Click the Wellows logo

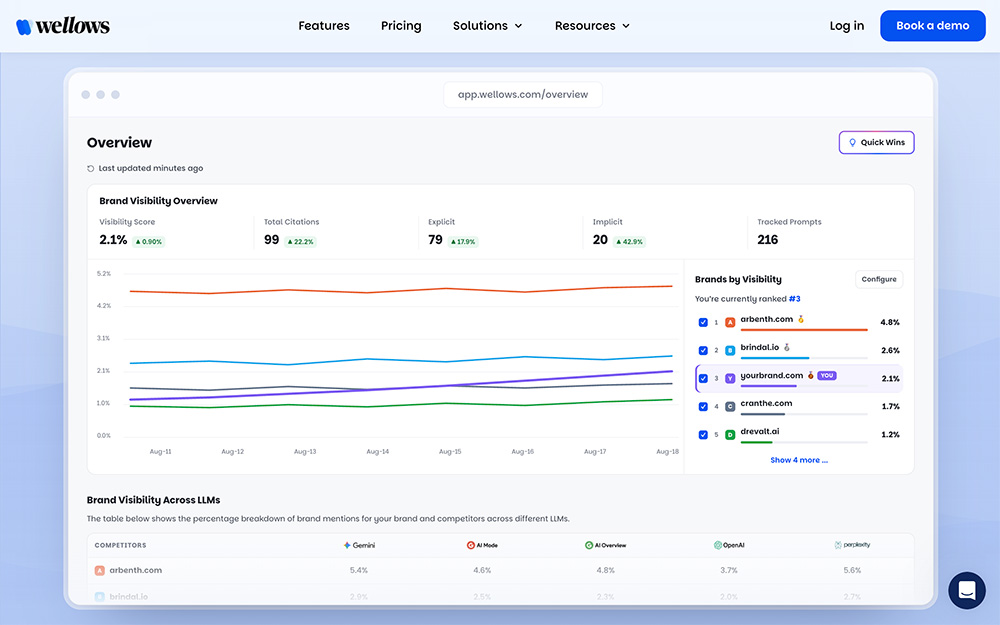[62, 26]
